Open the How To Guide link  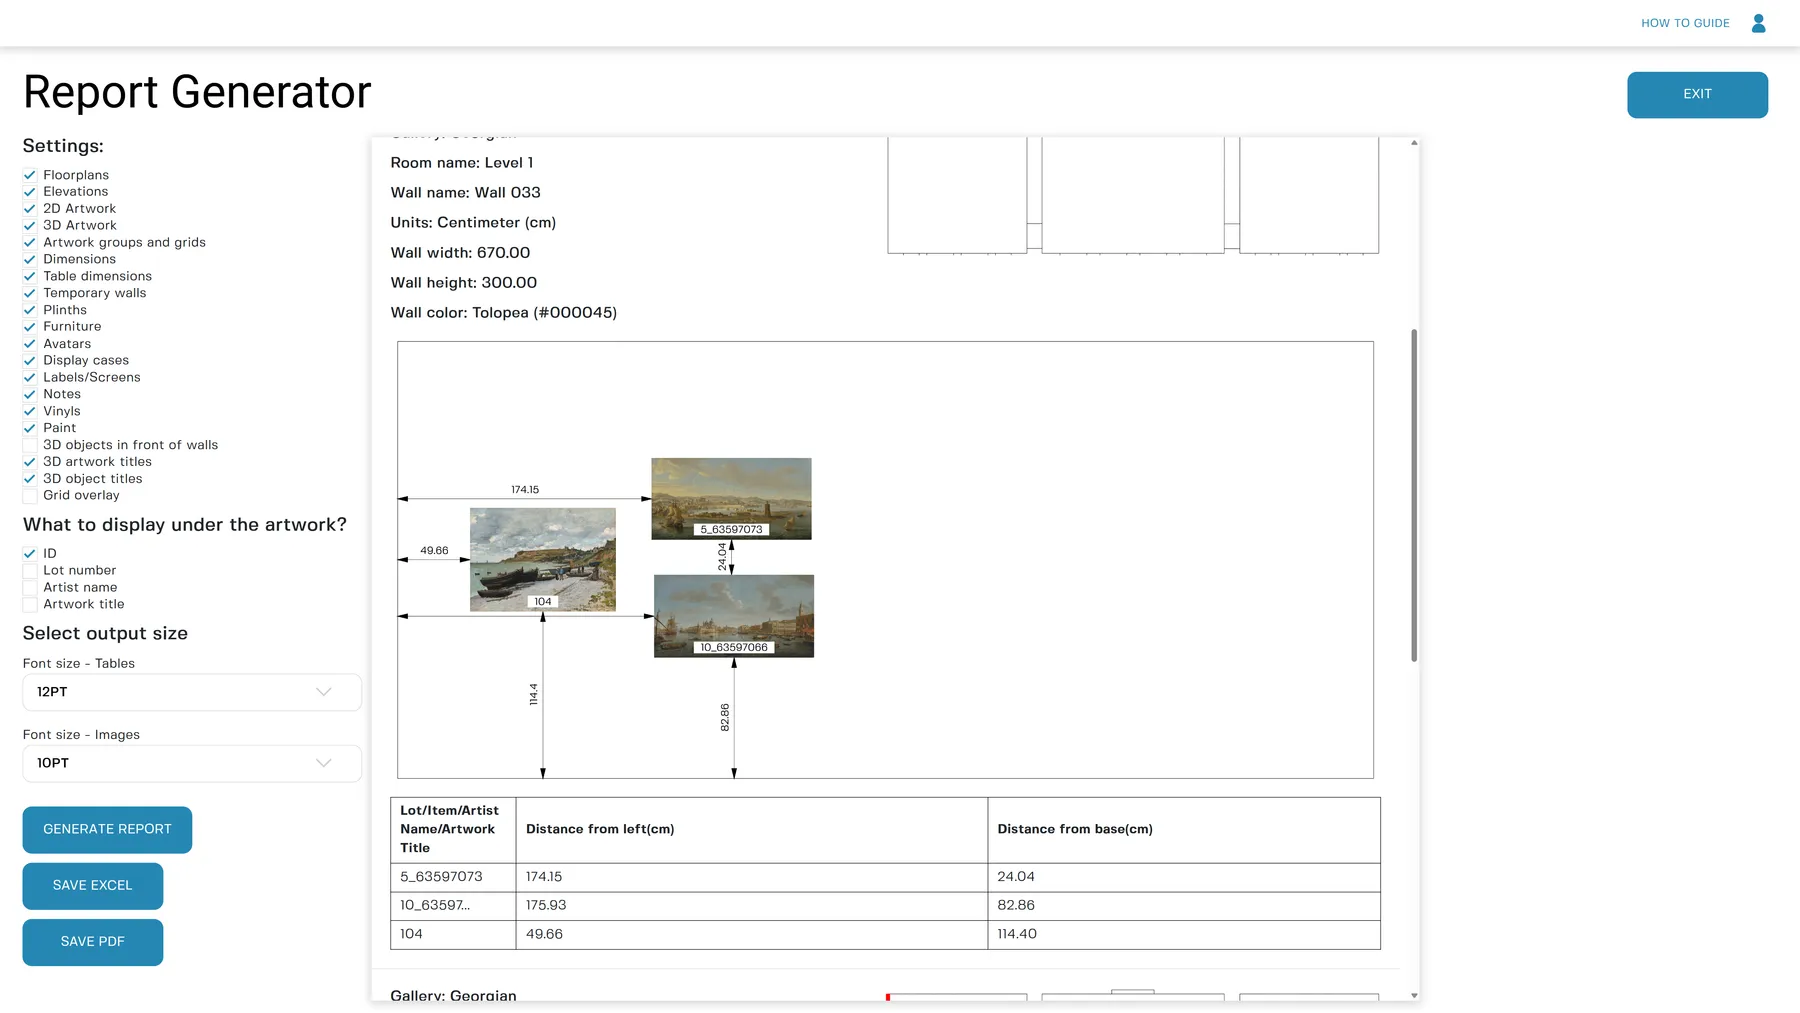pos(1685,23)
